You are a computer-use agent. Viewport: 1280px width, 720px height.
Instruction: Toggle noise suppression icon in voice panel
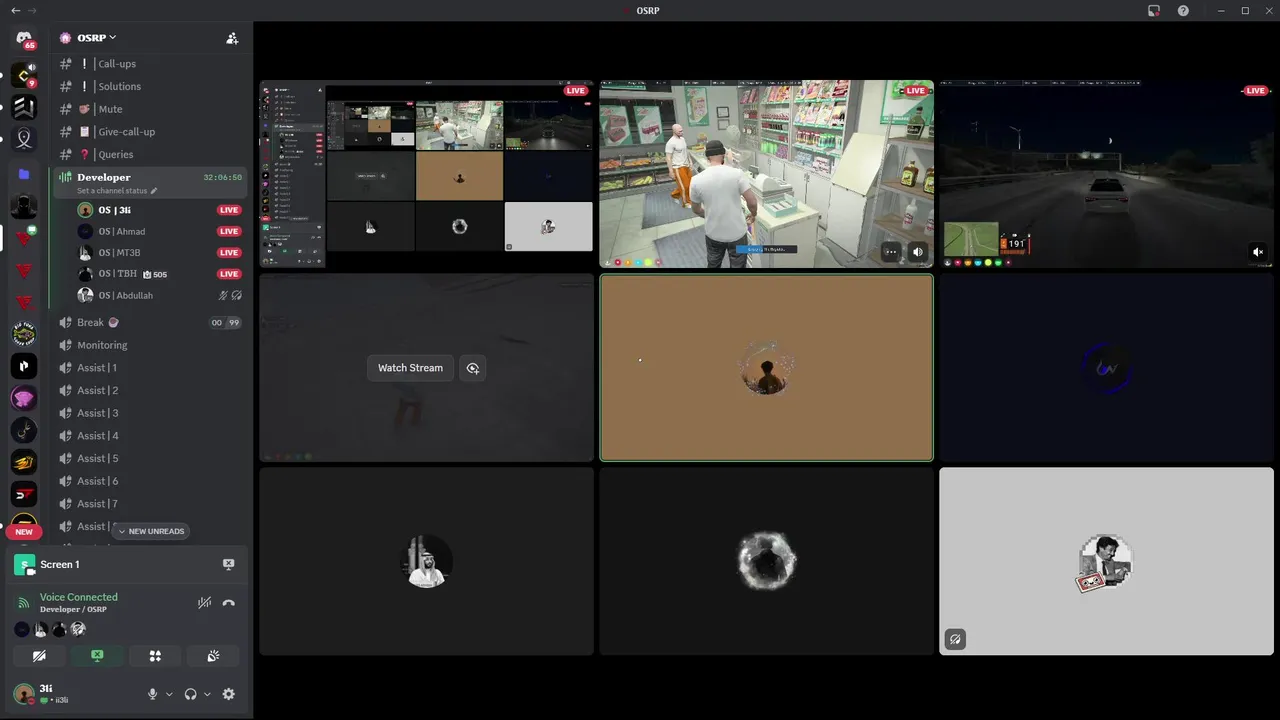[x=204, y=602]
